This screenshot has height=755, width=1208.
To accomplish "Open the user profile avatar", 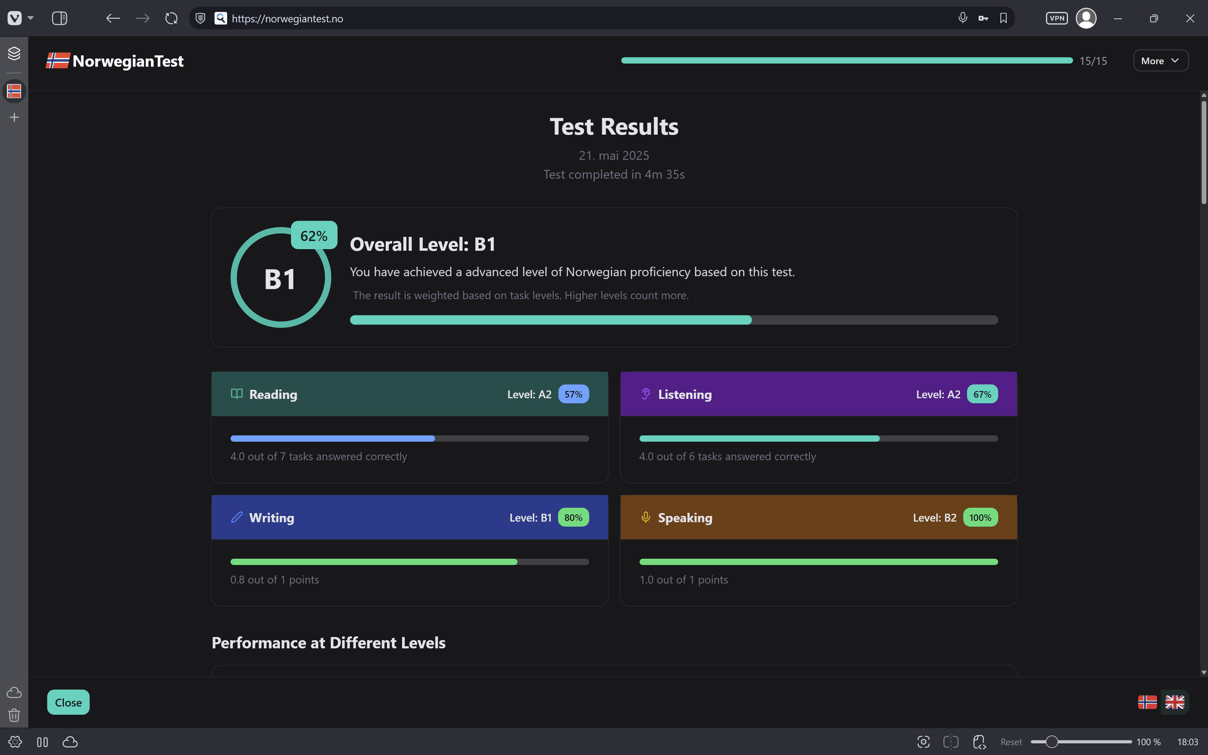I will coord(1086,18).
